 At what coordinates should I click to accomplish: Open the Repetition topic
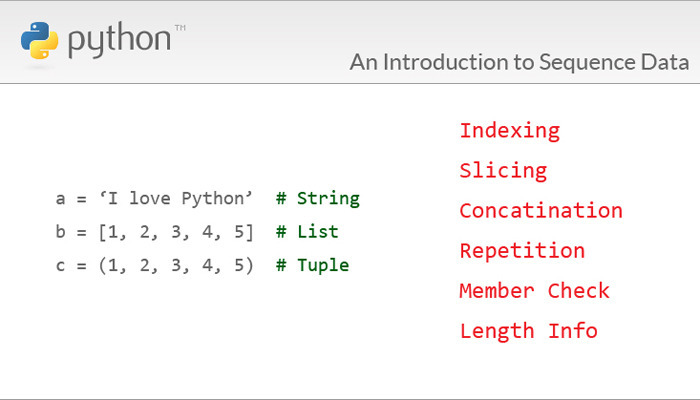tap(522, 251)
